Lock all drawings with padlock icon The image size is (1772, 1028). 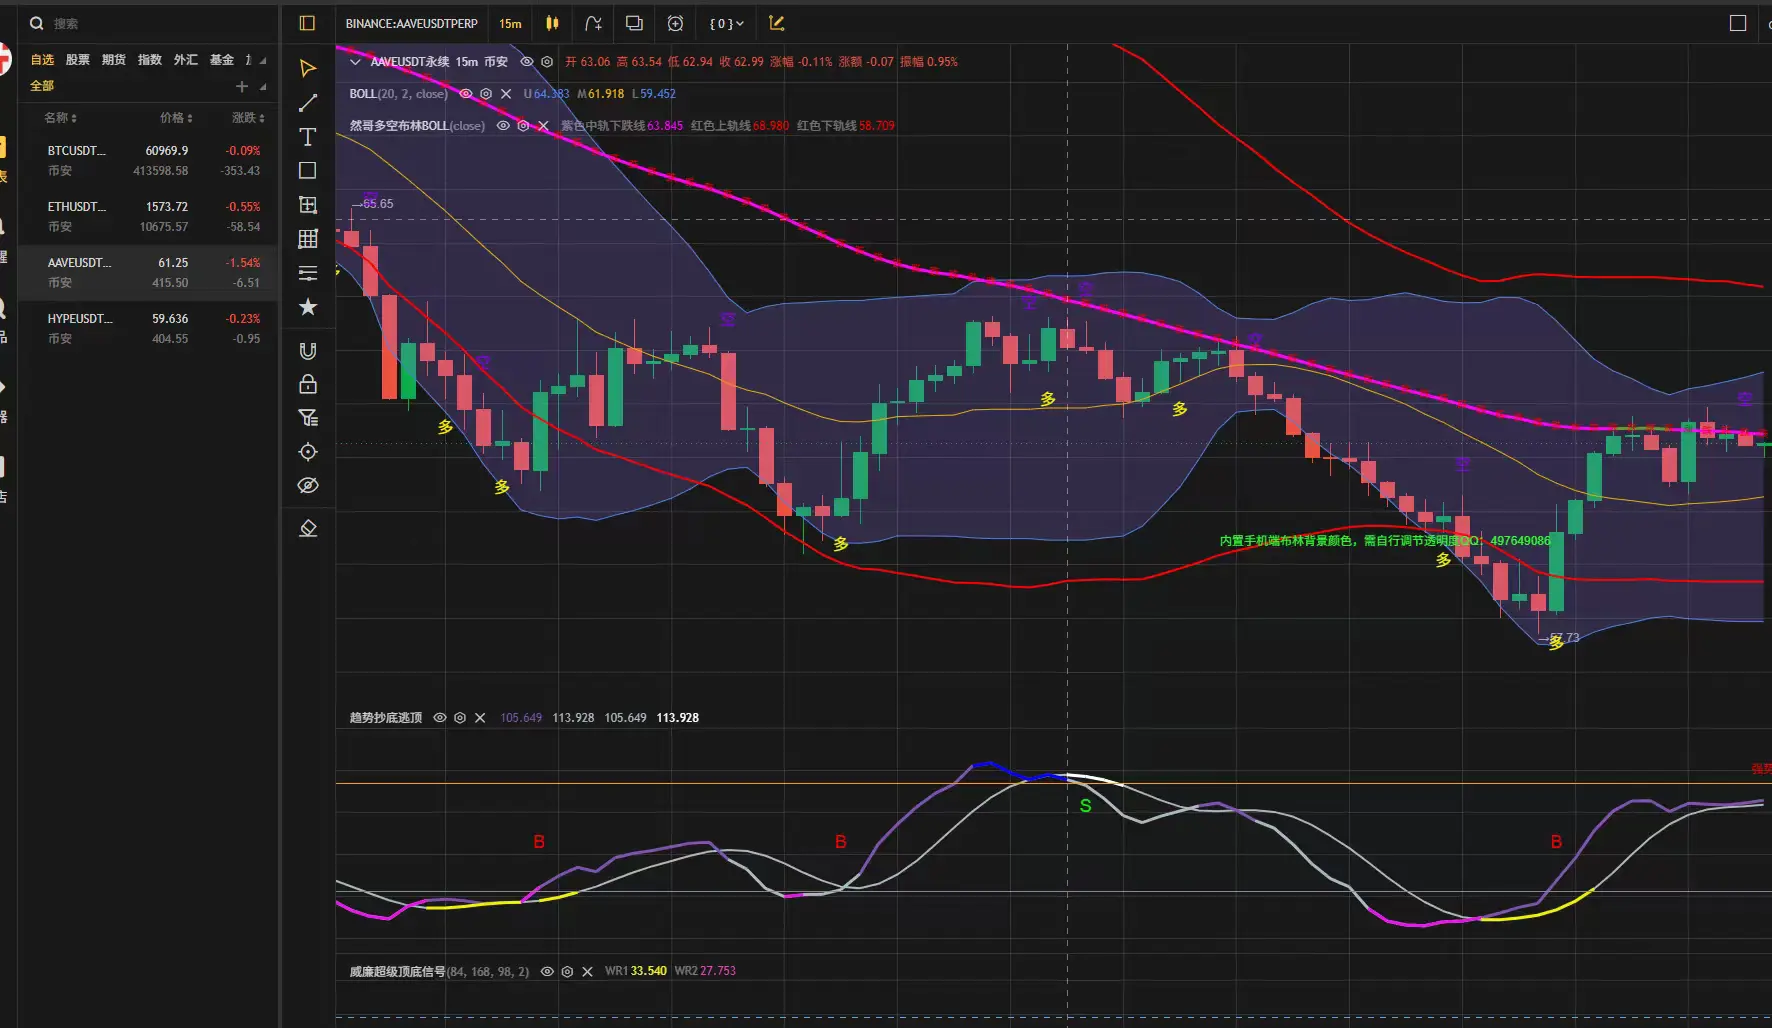[308, 384]
